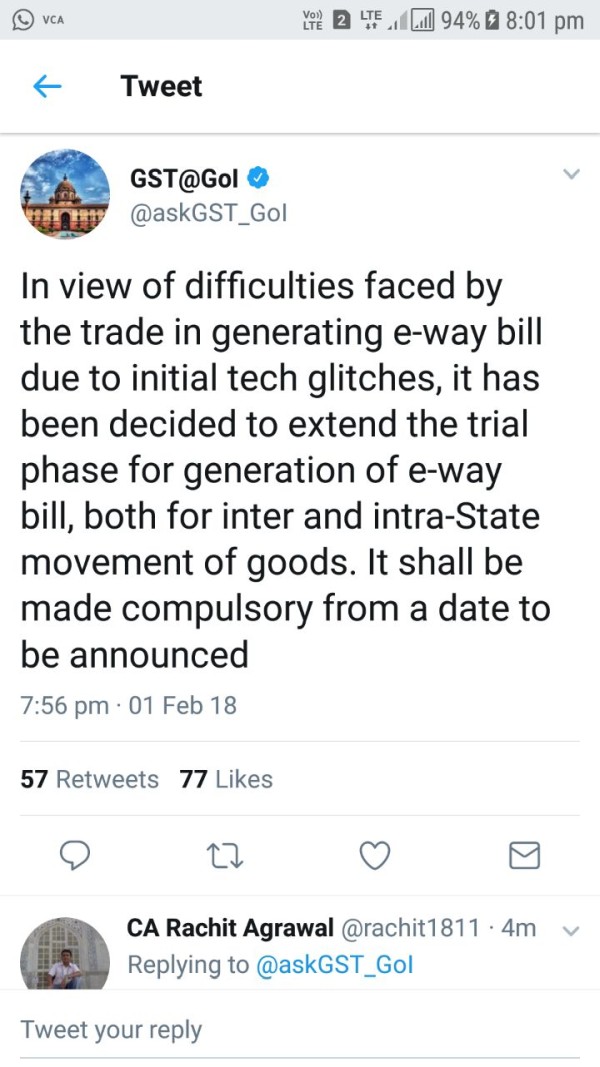The height and width of the screenshot is (1067, 600).
Task: Tap the battery icon in the status bar
Action: point(492,20)
